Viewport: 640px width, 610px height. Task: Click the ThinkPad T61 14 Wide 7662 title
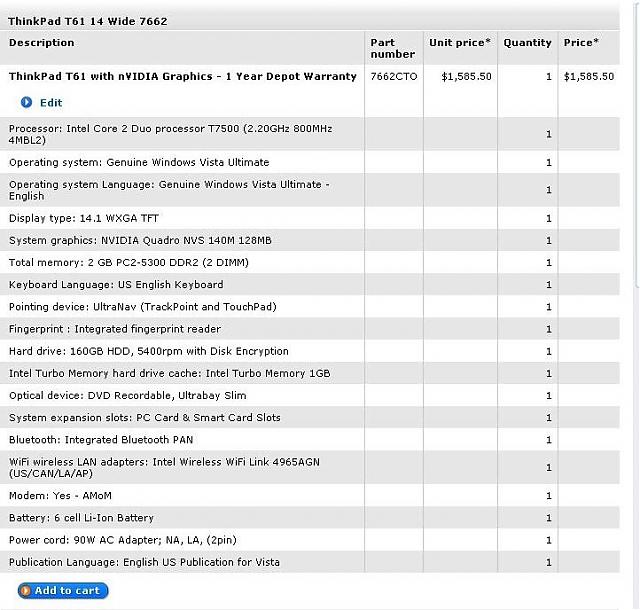pyautogui.click(x=88, y=21)
